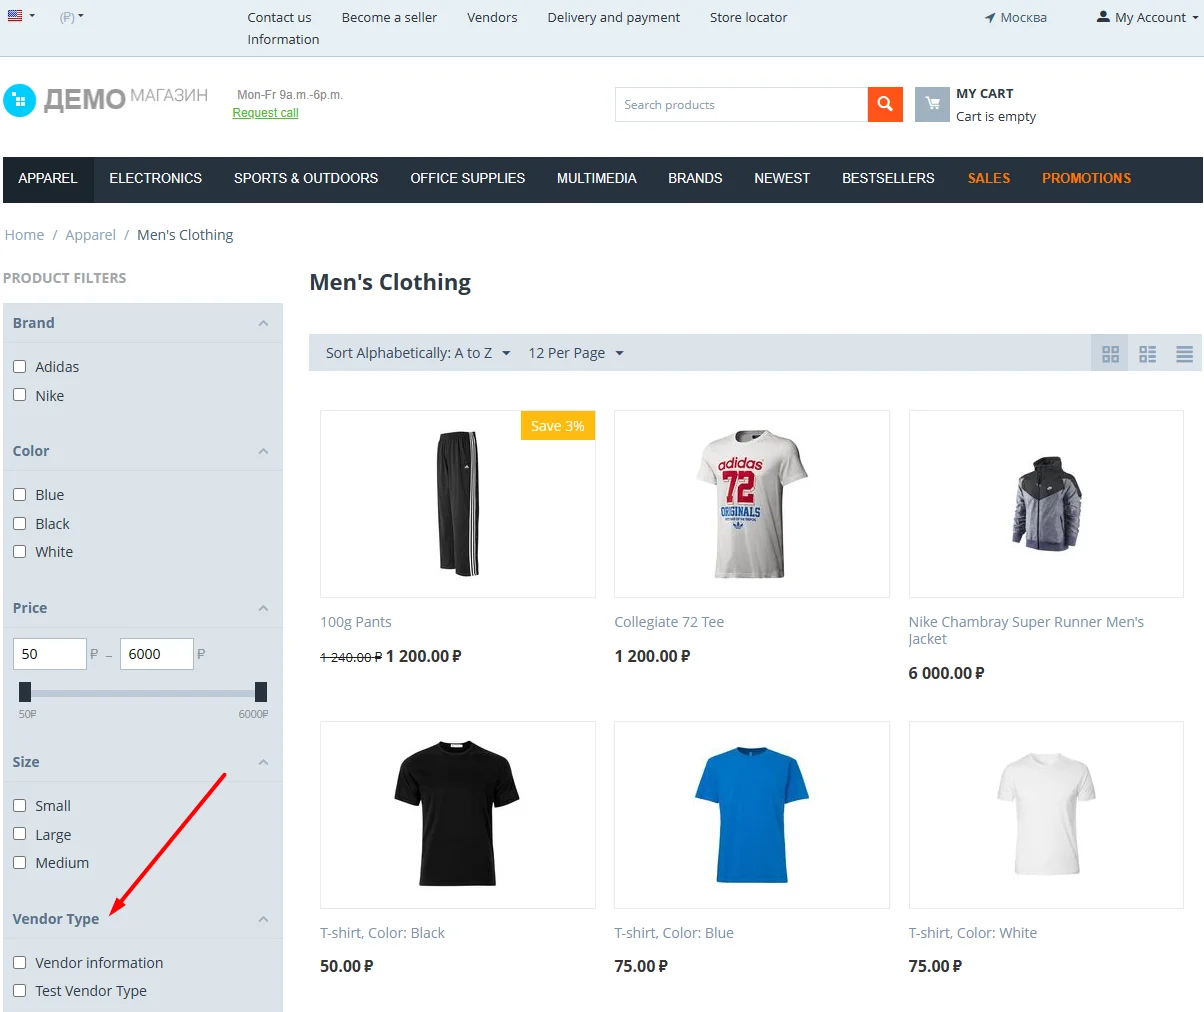This screenshot has height=1012, width=1204.
Task: Collapse the Brand filter section
Action: pyautogui.click(x=263, y=323)
